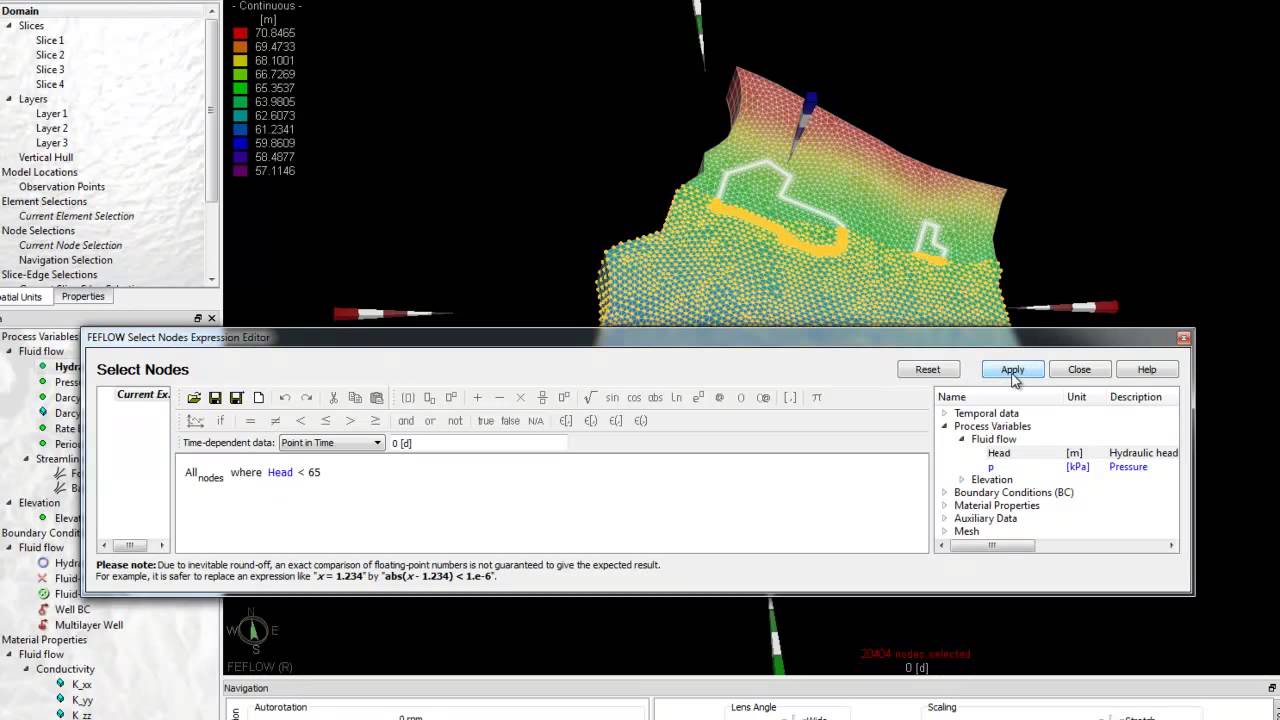Open Help for expression editor

click(x=1147, y=369)
